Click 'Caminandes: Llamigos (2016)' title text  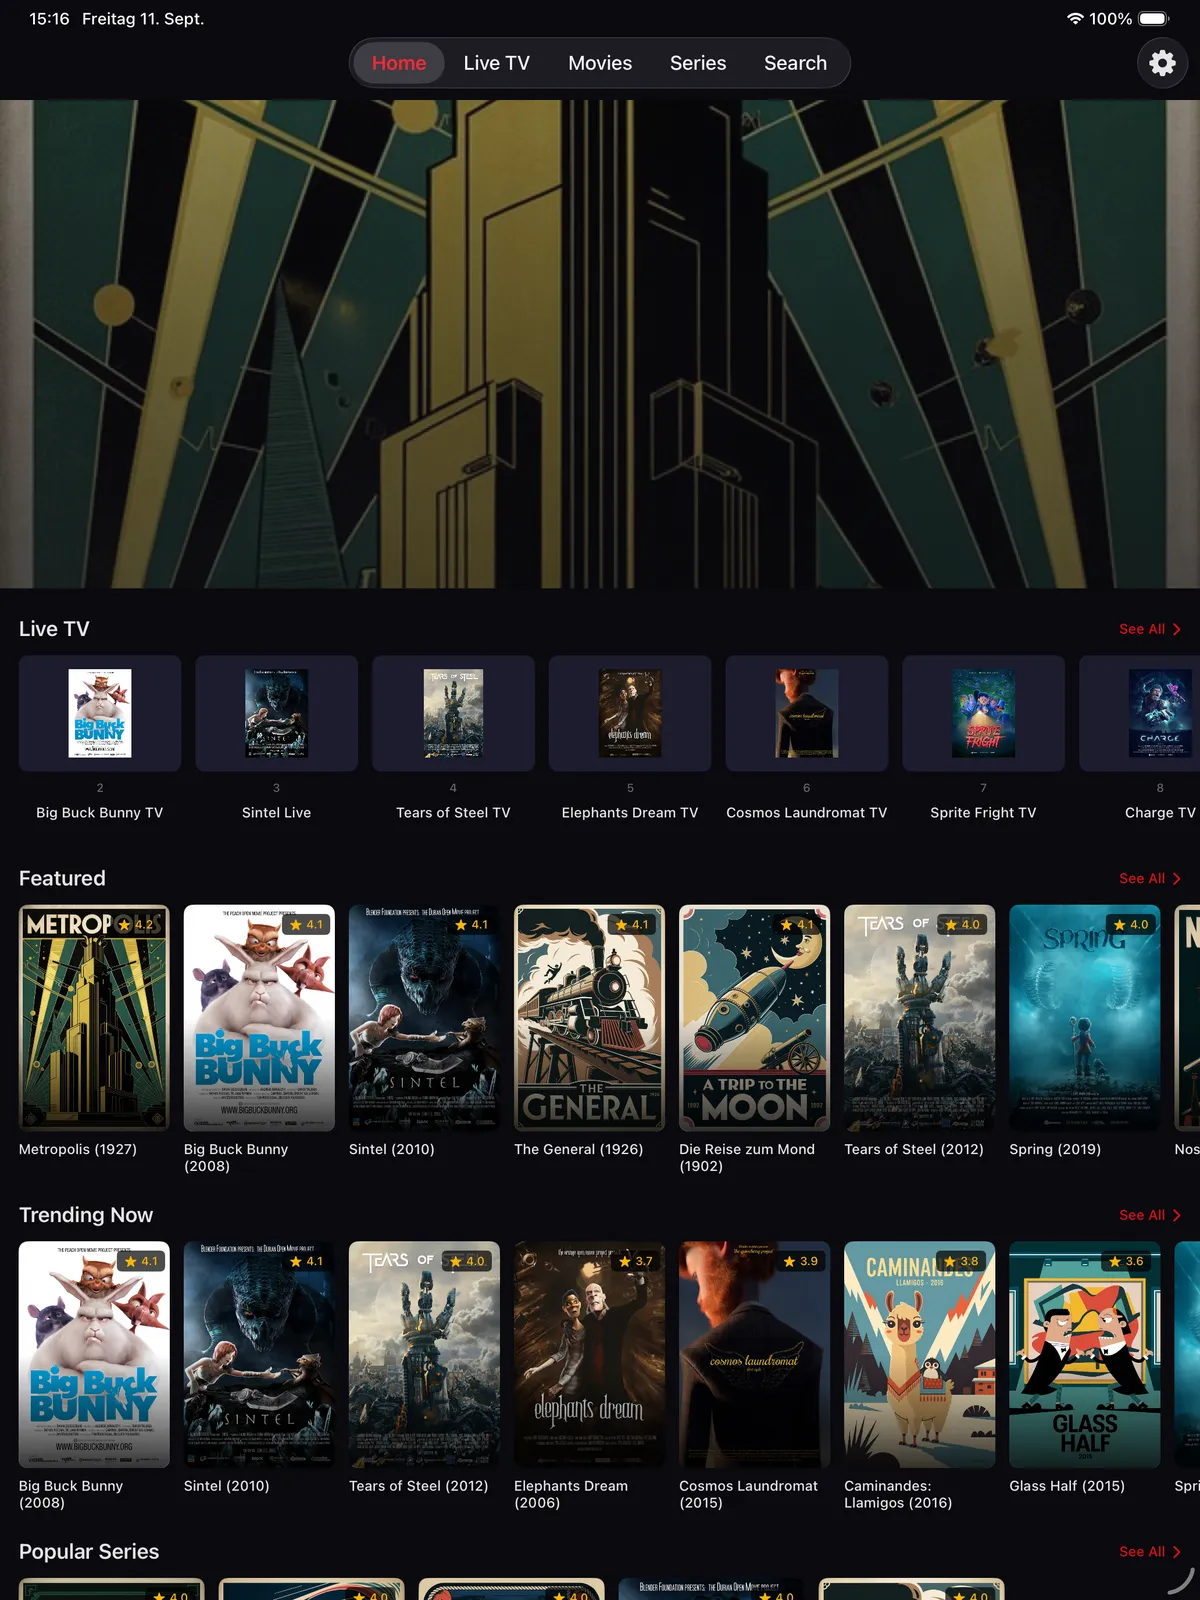coord(898,1494)
